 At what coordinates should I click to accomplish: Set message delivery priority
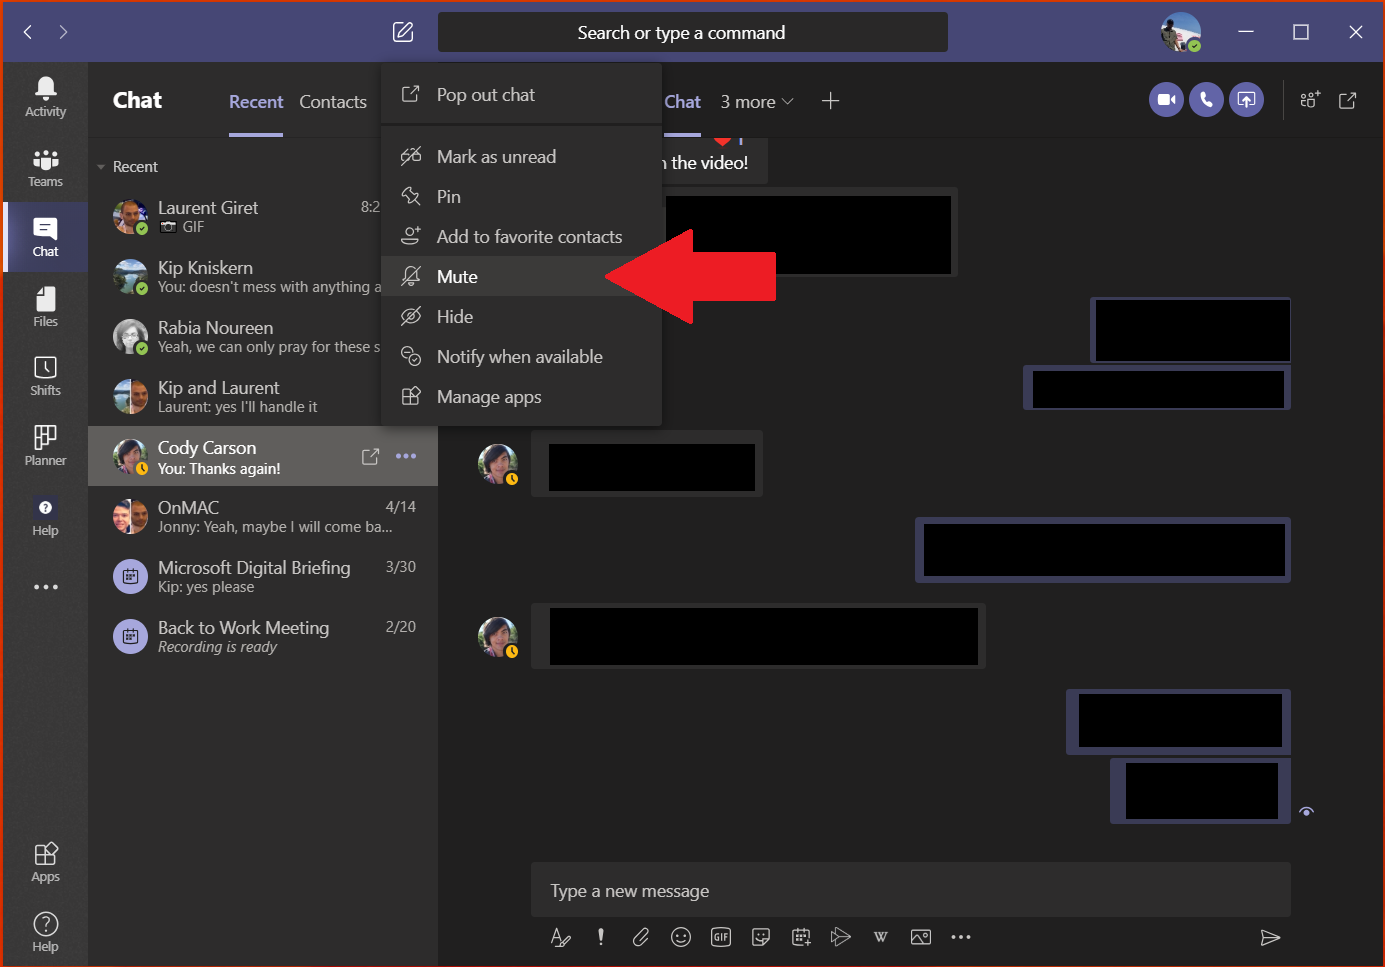[601, 937]
